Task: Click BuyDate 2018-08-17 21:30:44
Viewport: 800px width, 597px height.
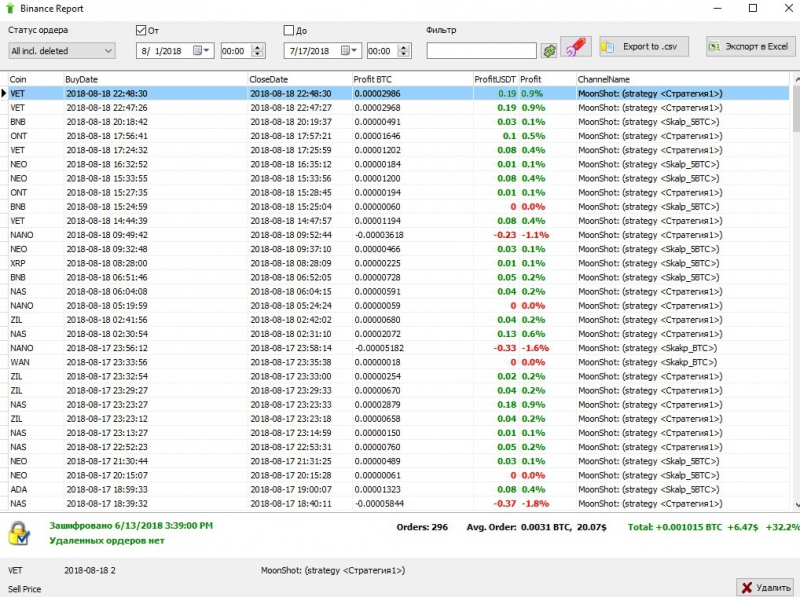Action: (107, 461)
